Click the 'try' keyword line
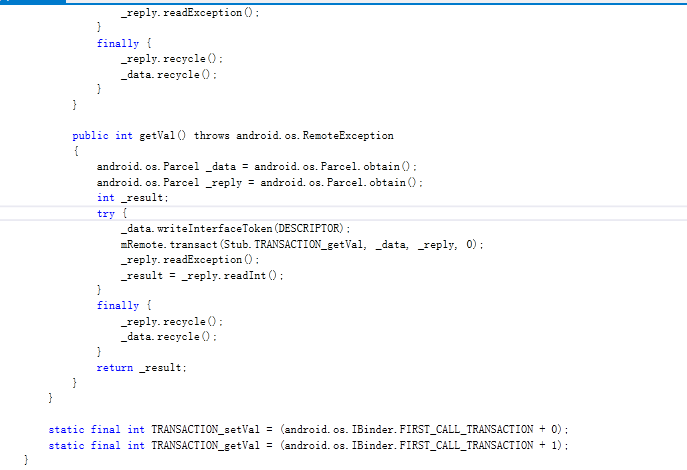Screen dimensions: 687x470 [112, 213]
